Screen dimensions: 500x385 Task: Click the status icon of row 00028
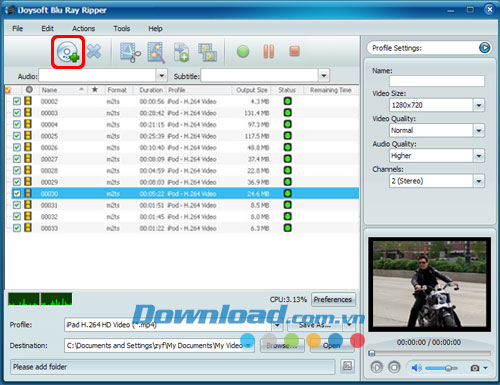click(287, 170)
